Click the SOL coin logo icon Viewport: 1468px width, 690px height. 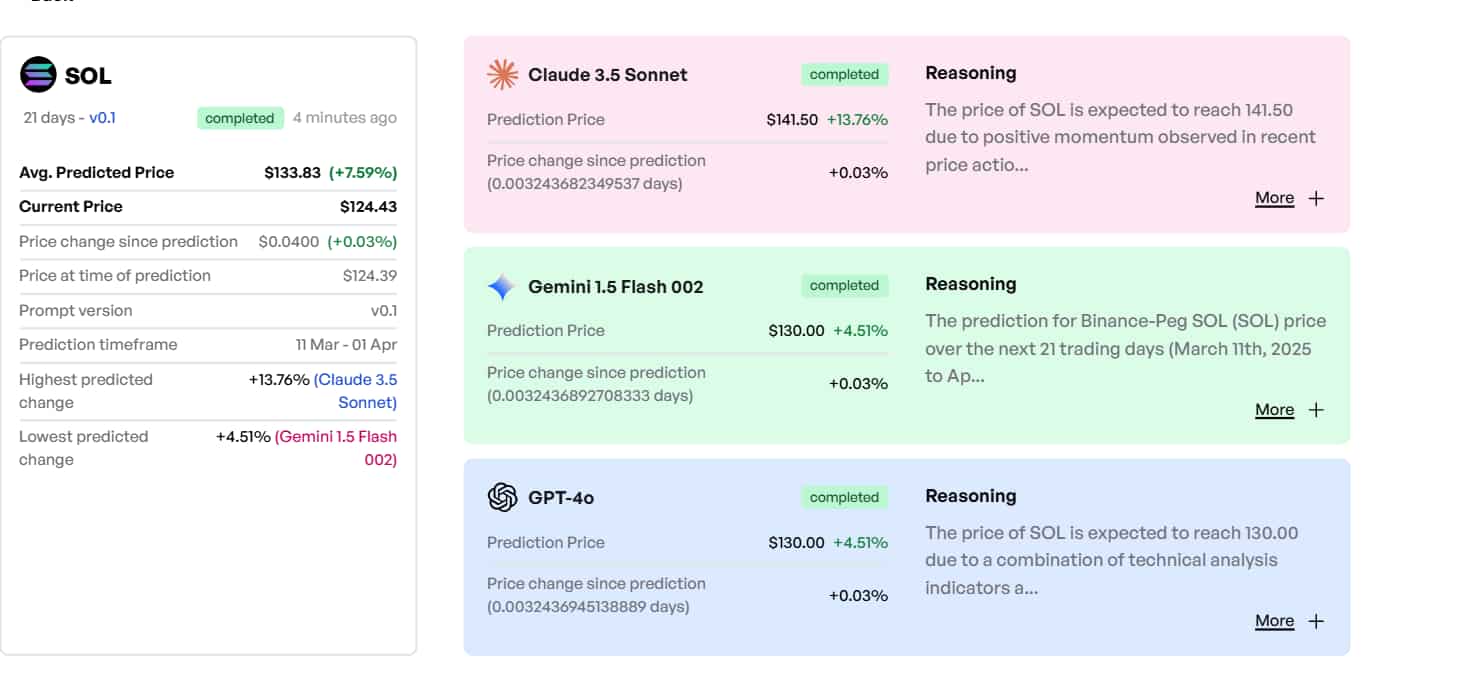(38, 75)
